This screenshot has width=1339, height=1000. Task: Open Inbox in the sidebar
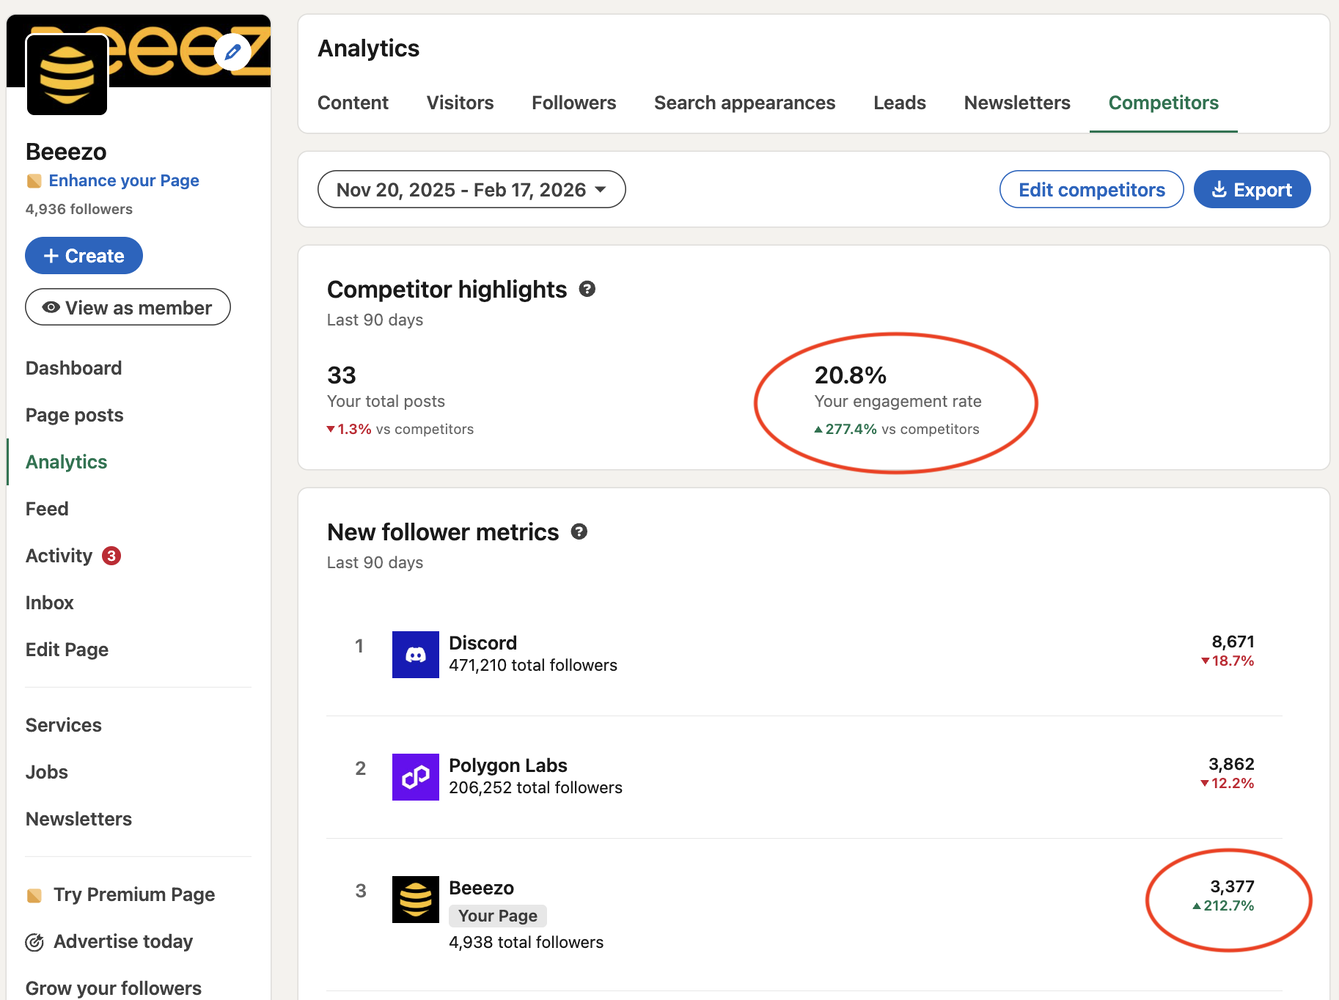(x=50, y=603)
